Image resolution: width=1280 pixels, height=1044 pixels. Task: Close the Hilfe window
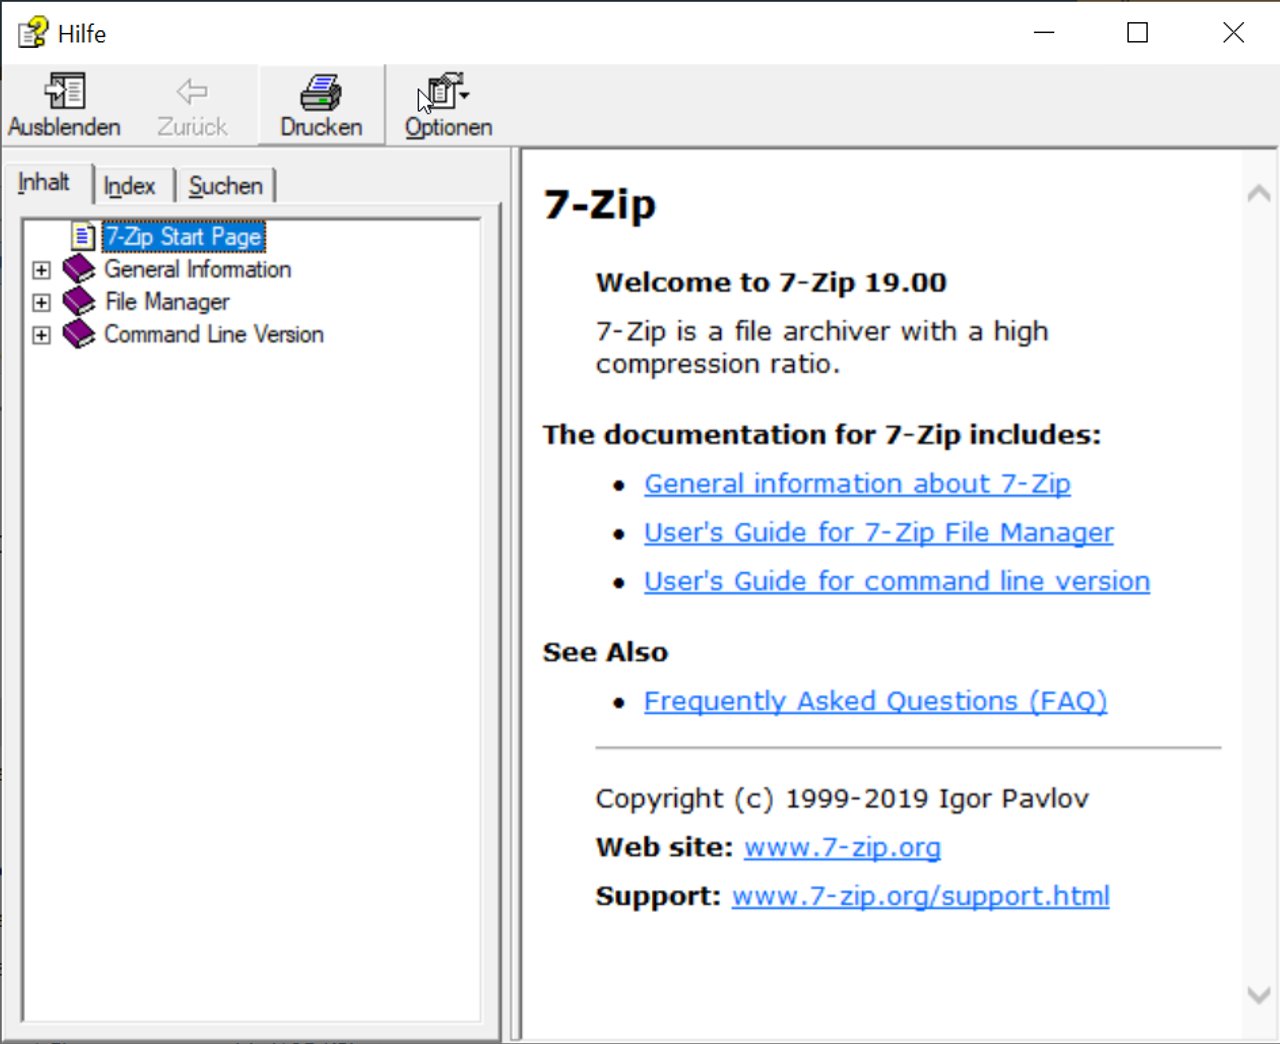click(1233, 33)
